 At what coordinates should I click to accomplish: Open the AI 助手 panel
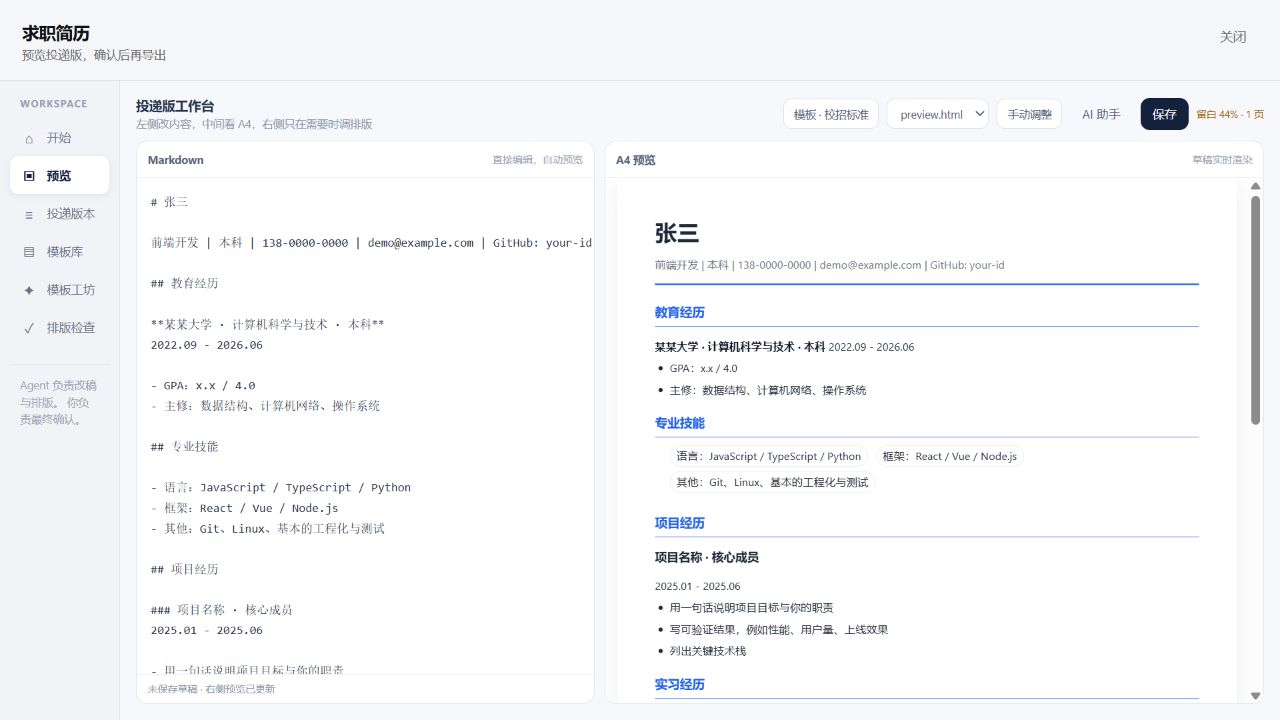[1101, 114]
